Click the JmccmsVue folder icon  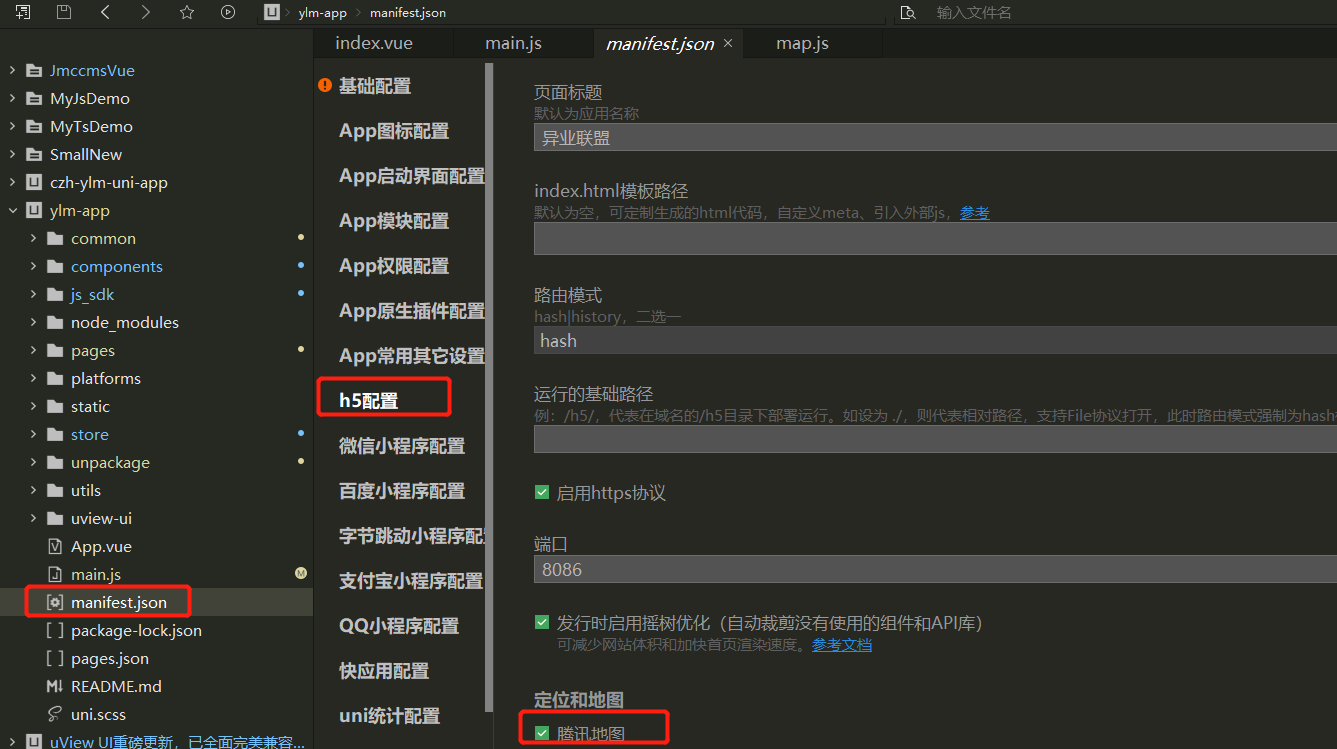[34, 70]
